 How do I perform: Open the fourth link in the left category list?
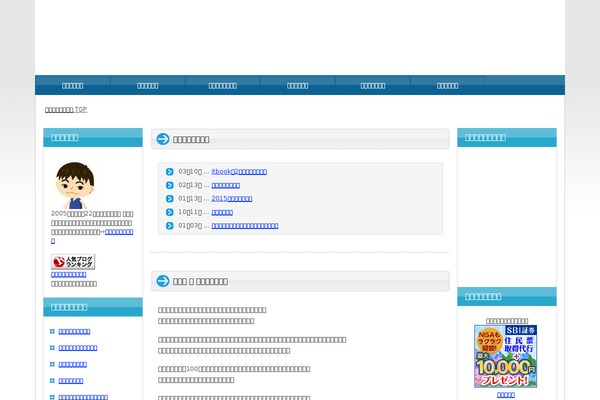[71, 381]
